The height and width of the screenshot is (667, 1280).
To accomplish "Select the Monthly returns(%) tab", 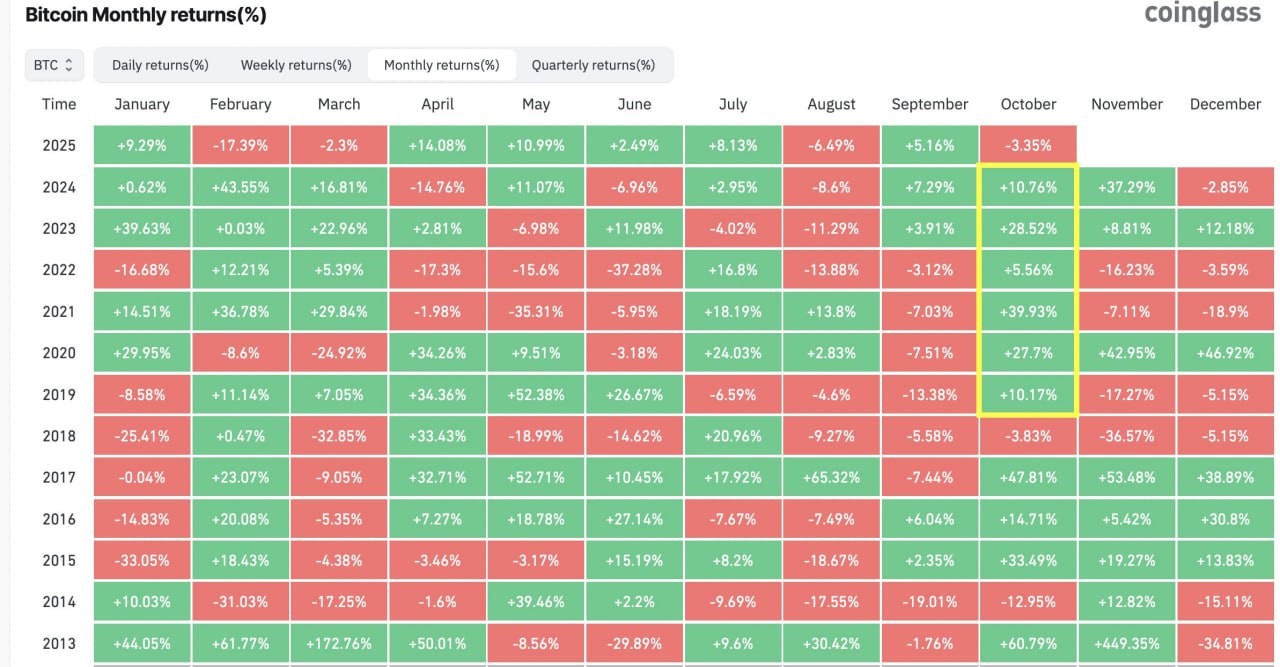I will pos(443,64).
